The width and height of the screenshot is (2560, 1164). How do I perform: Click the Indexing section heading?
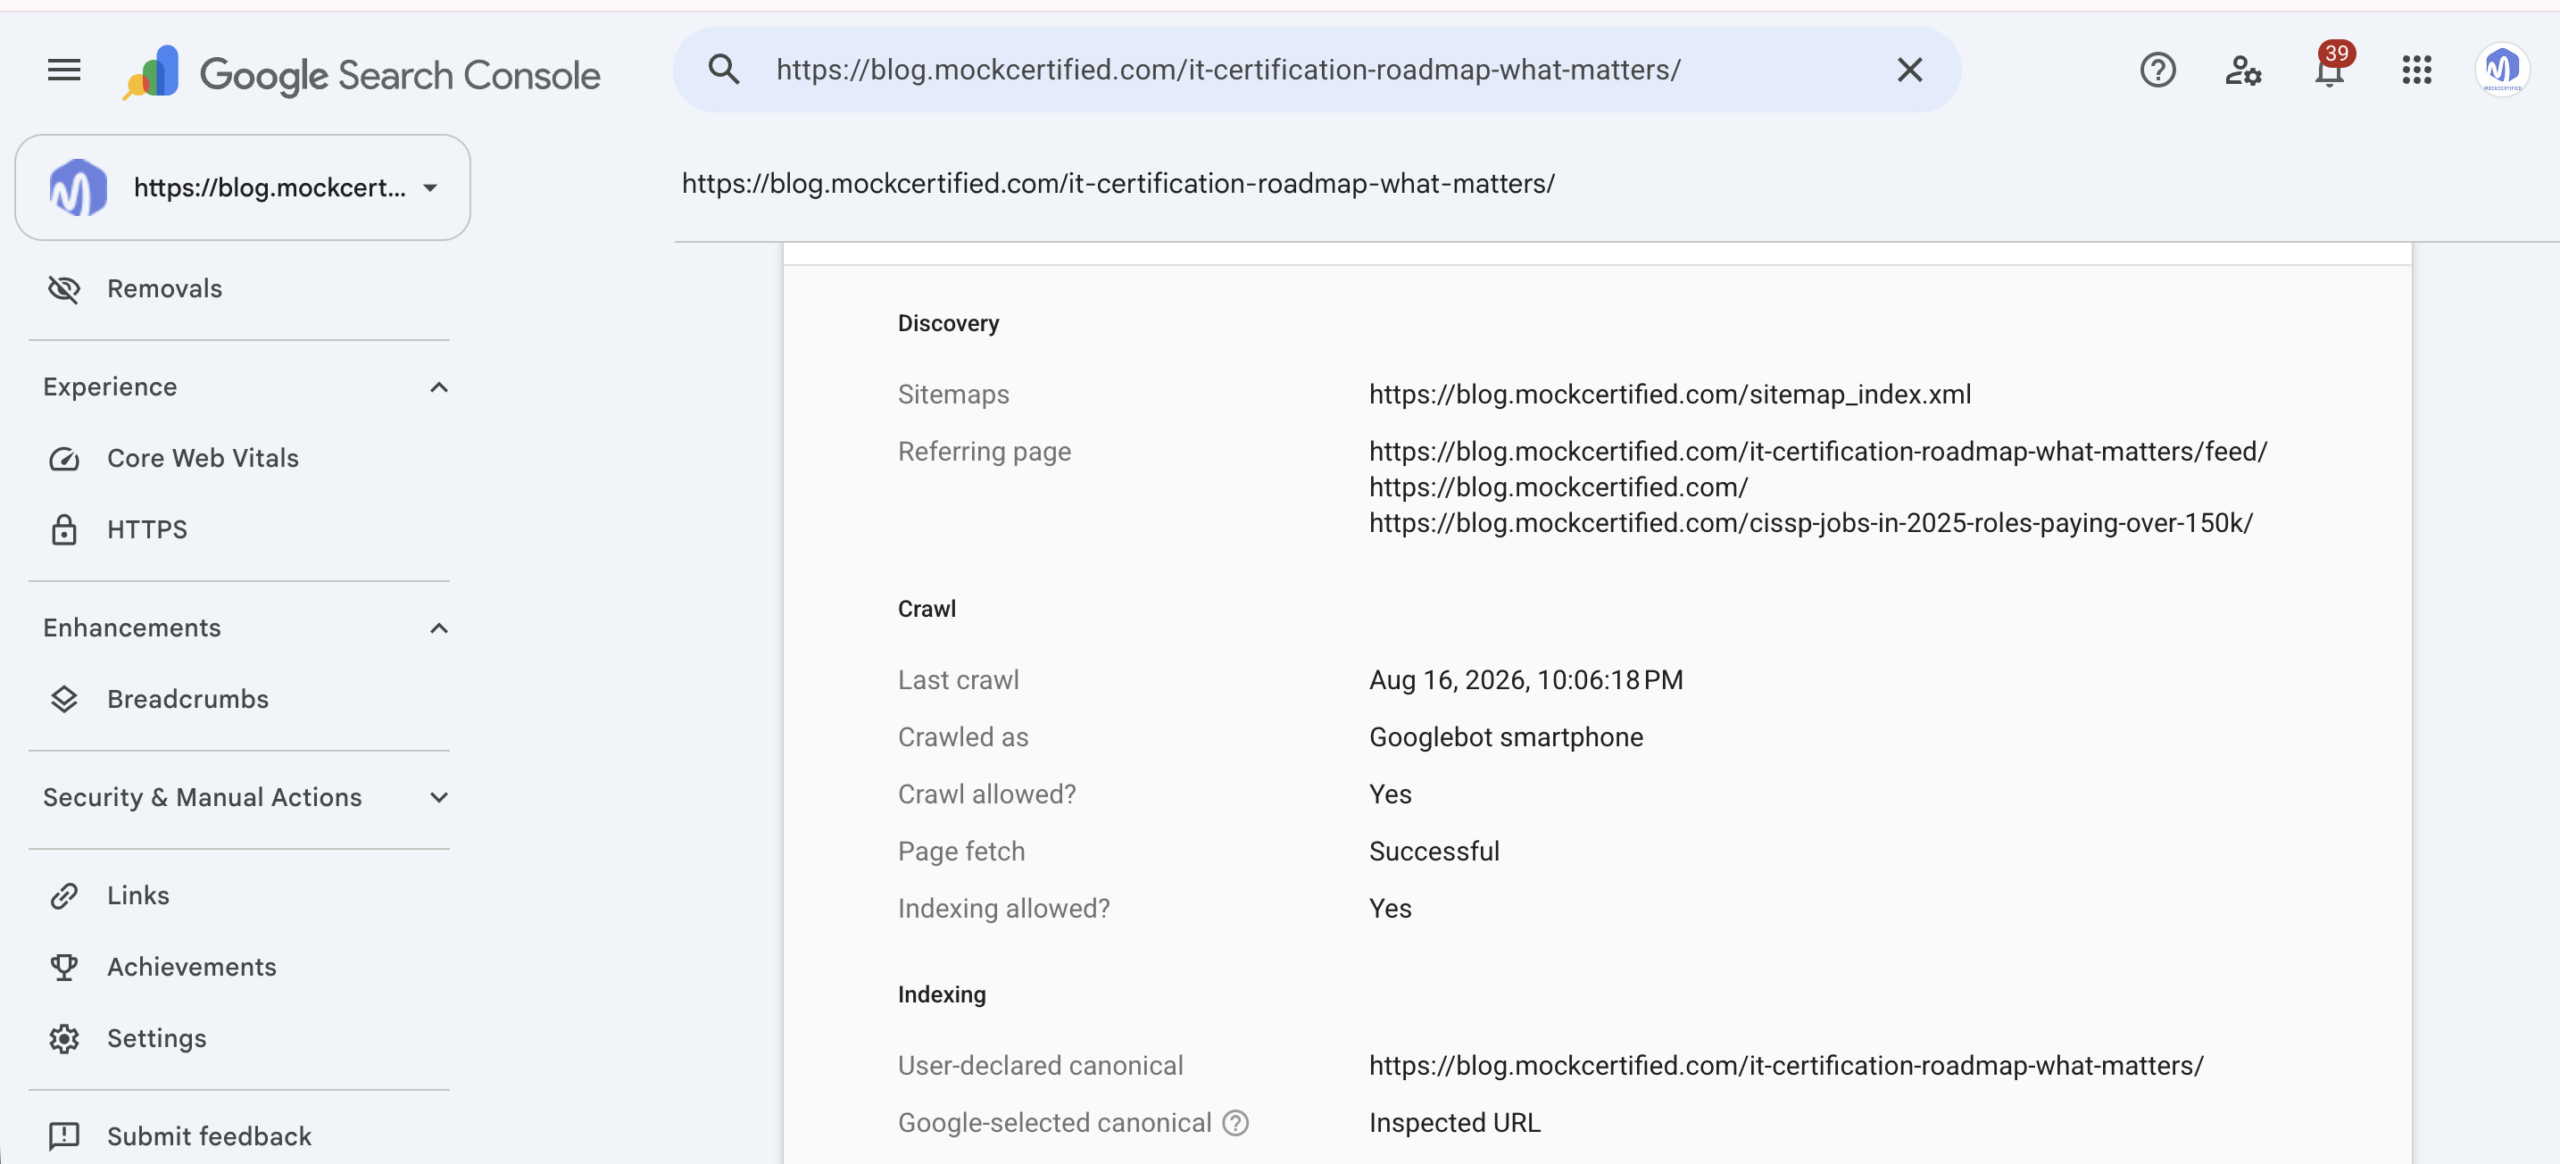pyautogui.click(x=942, y=995)
